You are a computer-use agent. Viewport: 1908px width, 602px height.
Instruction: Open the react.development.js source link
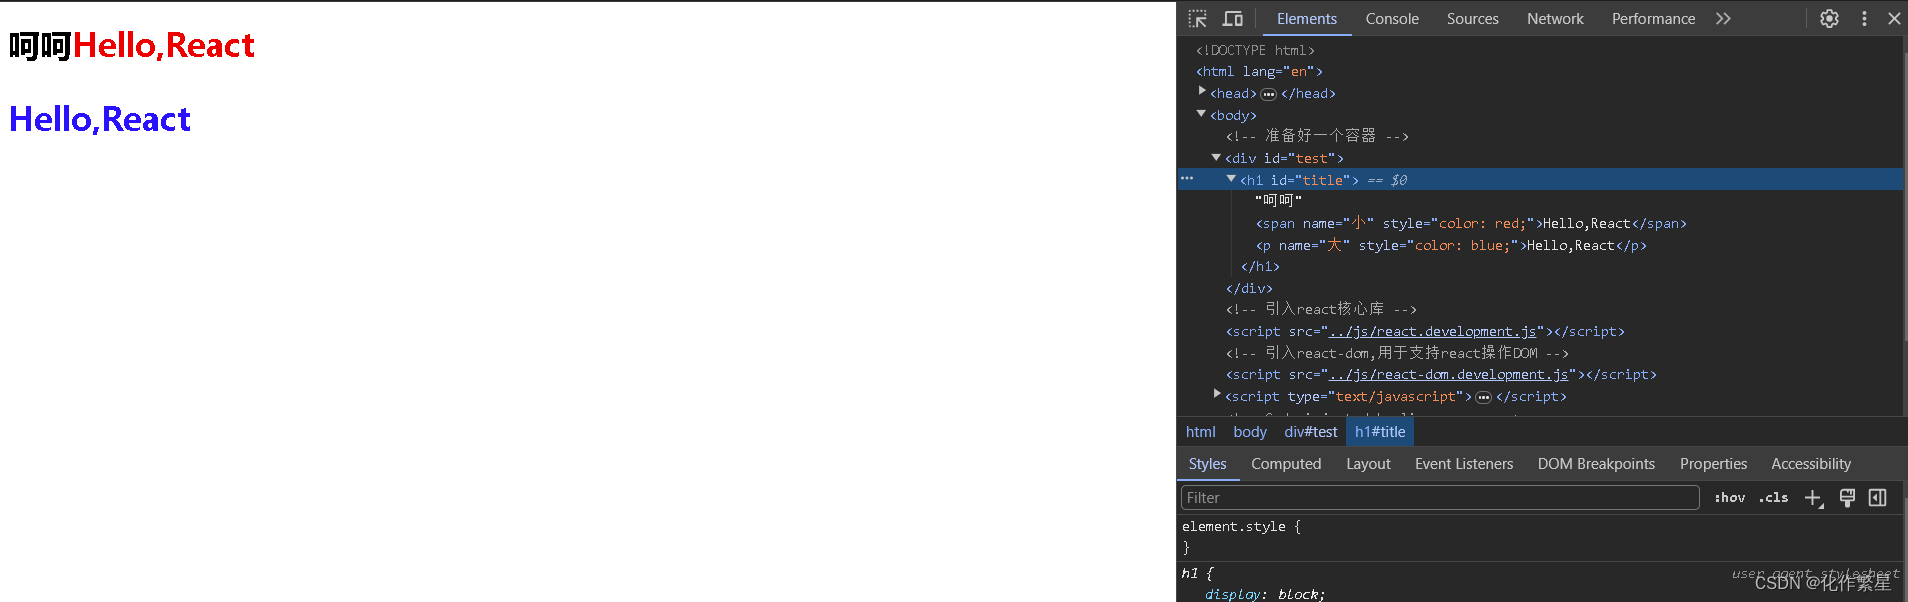tap(1432, 332)
